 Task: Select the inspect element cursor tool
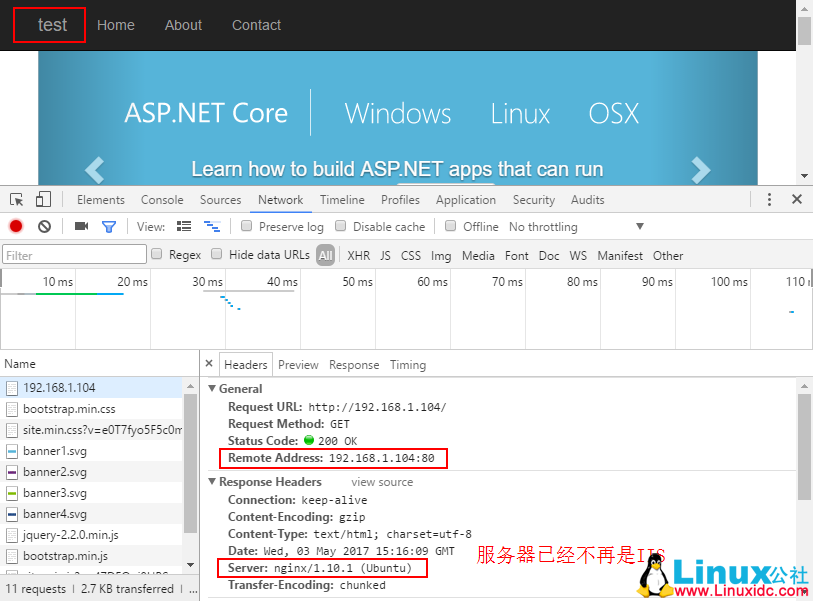click(16, 199)
